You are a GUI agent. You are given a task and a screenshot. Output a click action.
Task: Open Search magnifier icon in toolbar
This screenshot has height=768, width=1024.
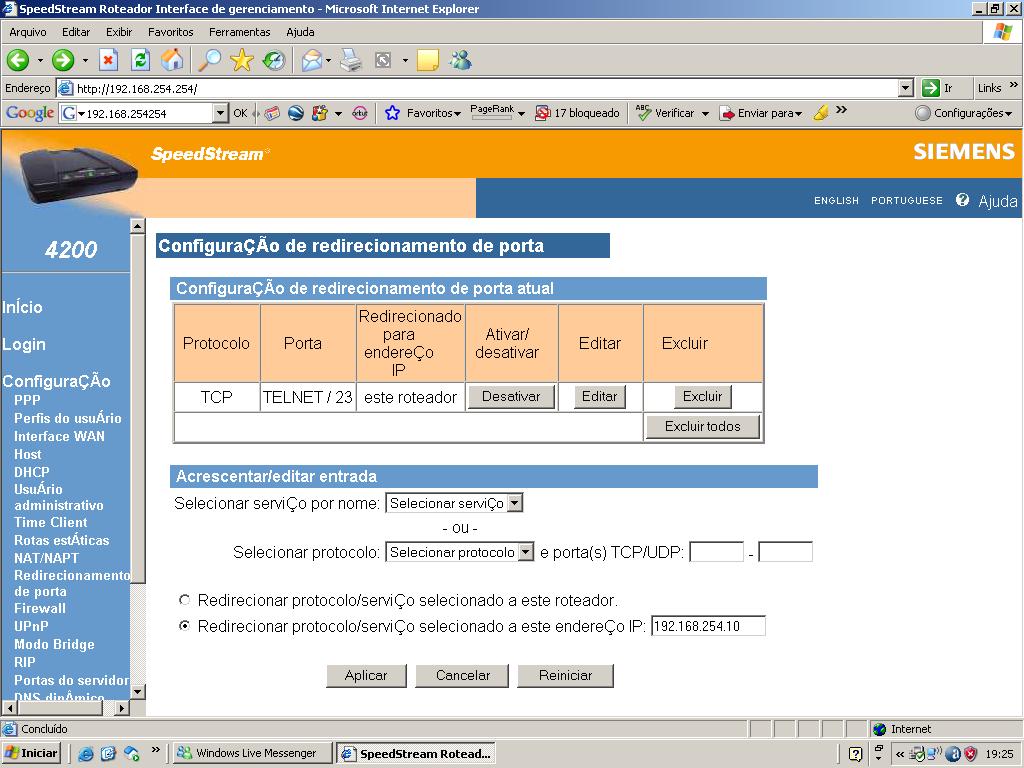[x=210, y=61]
